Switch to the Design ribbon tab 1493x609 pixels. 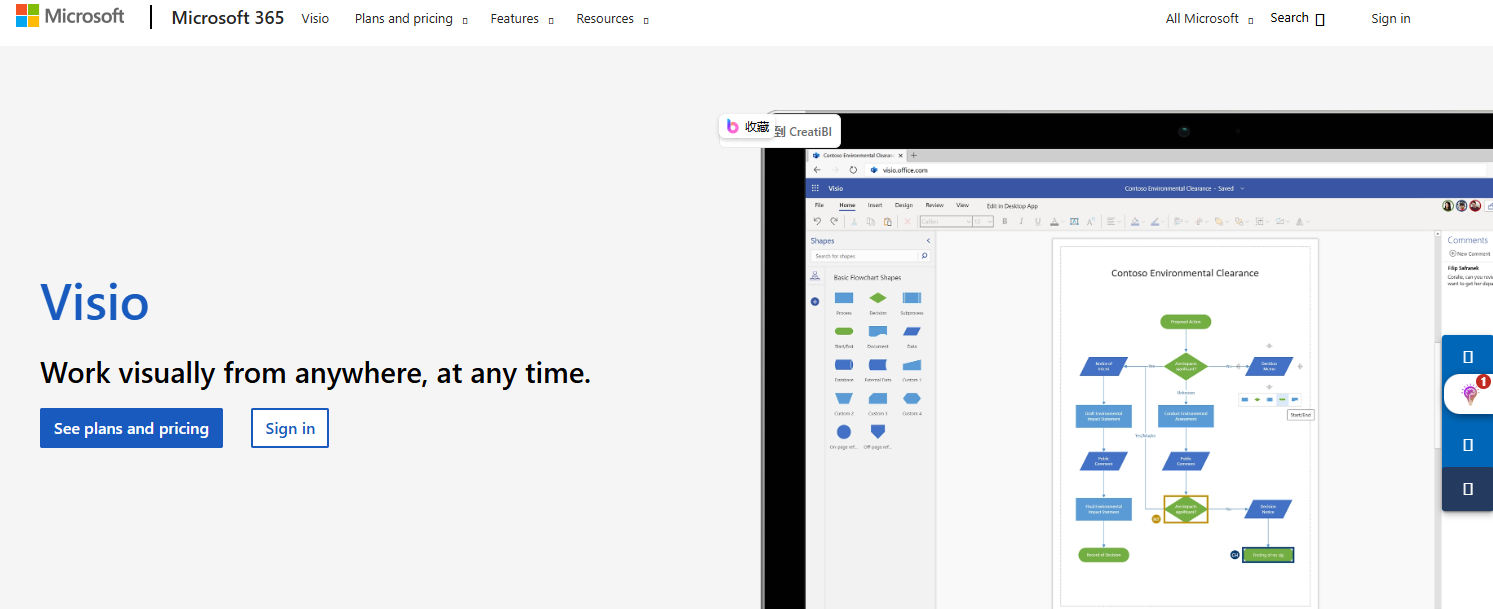tap(904, 205)
